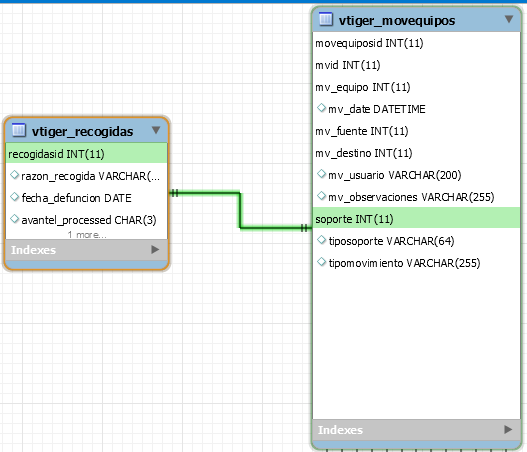Click the tipomovimiento column diamond icon

322,262
